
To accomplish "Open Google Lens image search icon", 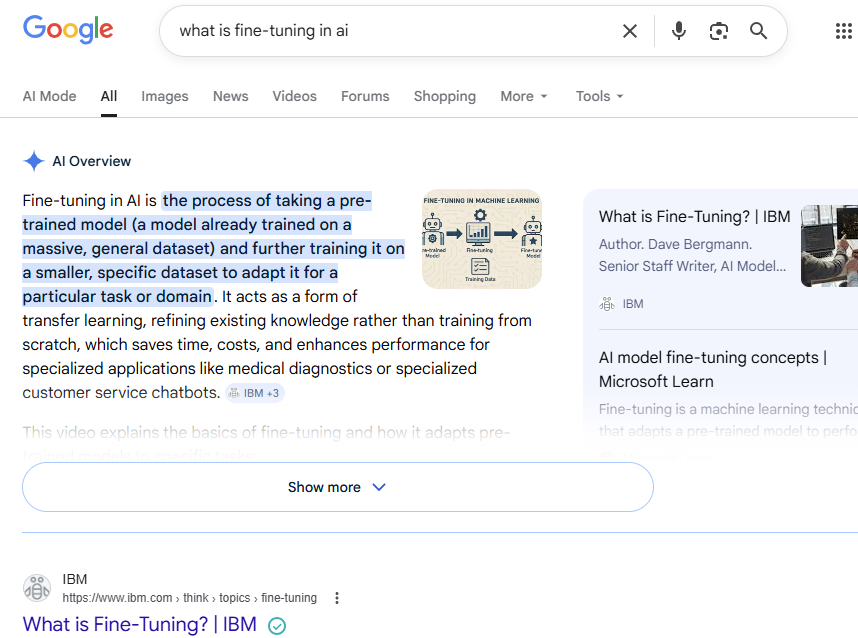I will [718, 31].
